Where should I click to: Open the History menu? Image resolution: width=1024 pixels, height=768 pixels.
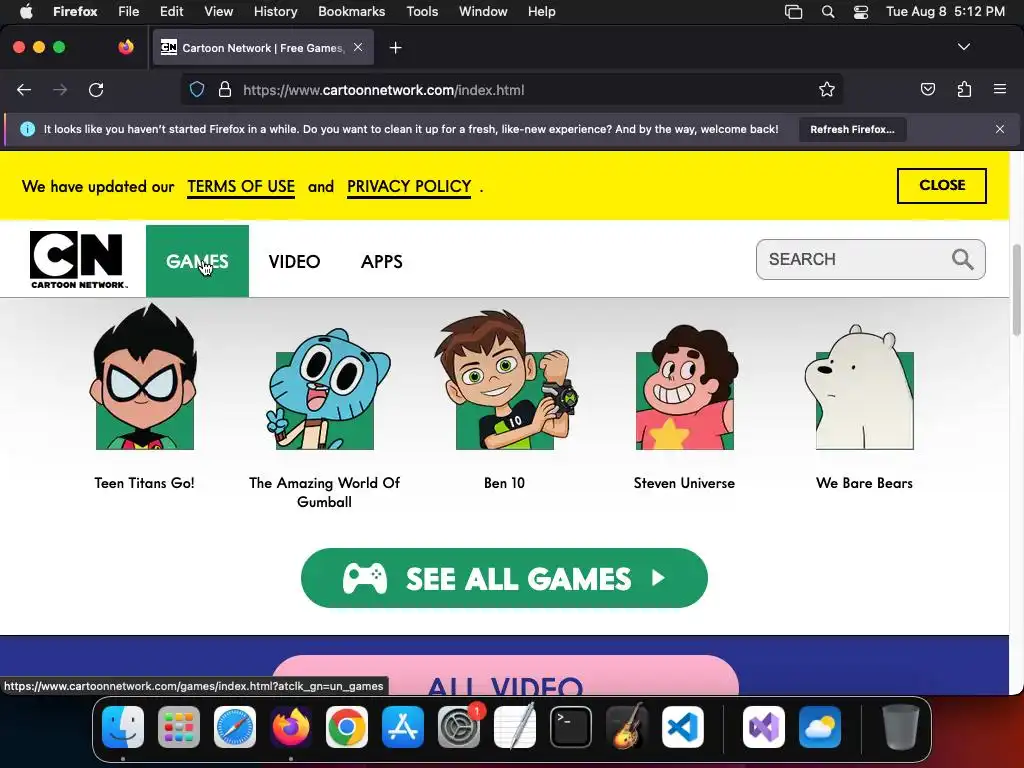[275, 11]
